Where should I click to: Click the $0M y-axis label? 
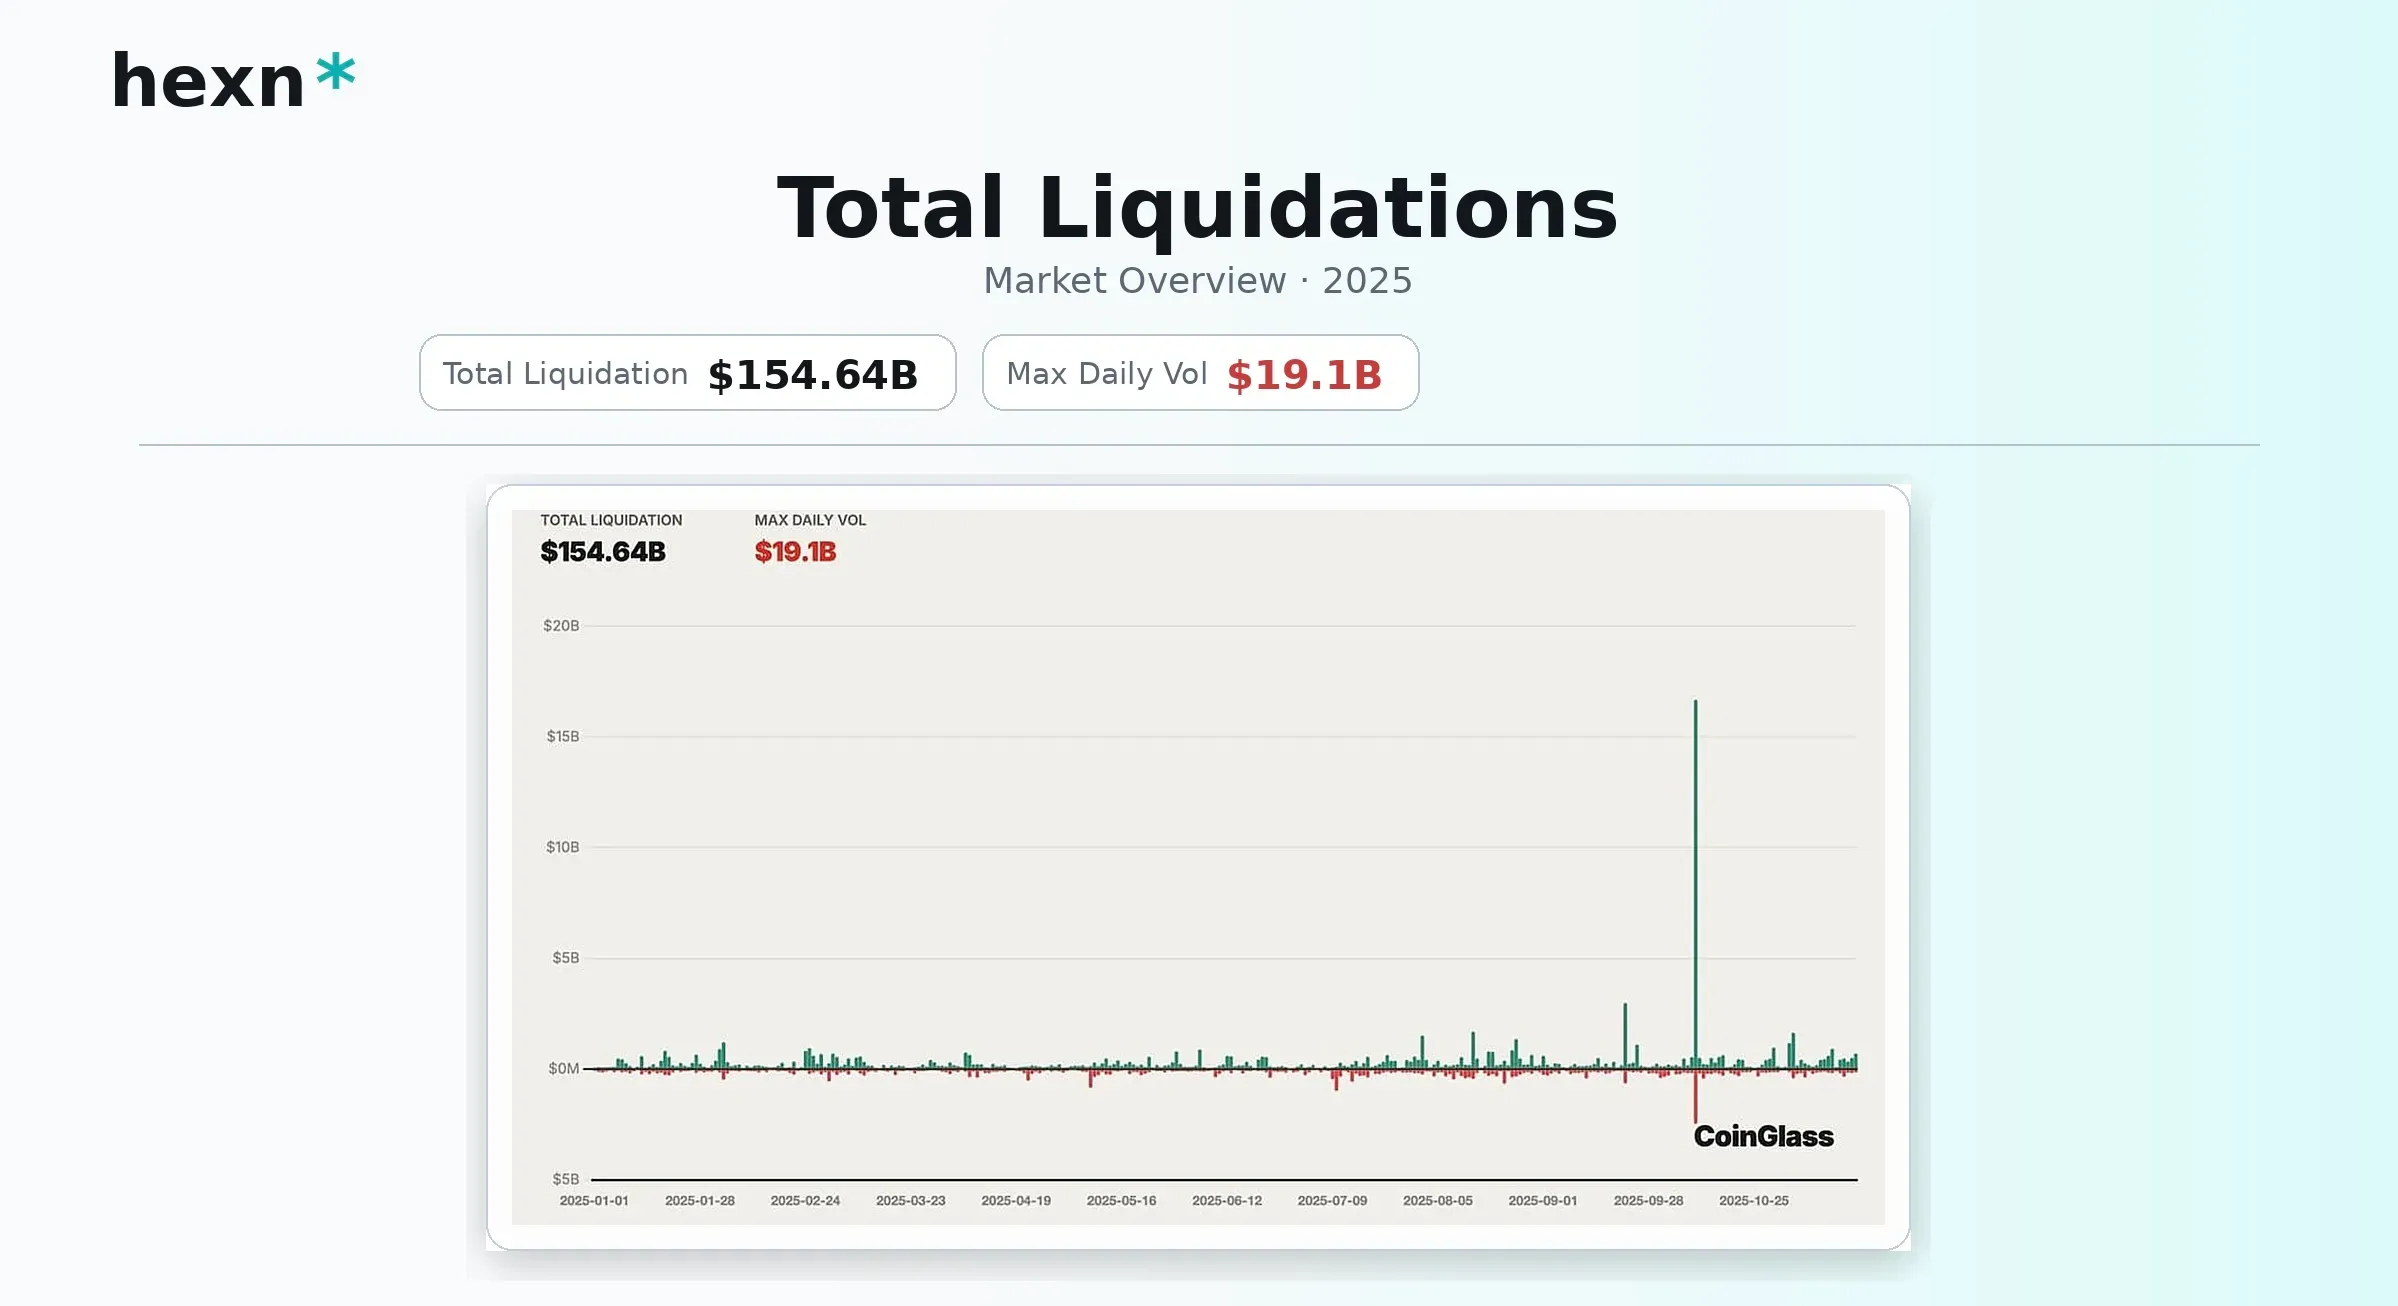563,1069
